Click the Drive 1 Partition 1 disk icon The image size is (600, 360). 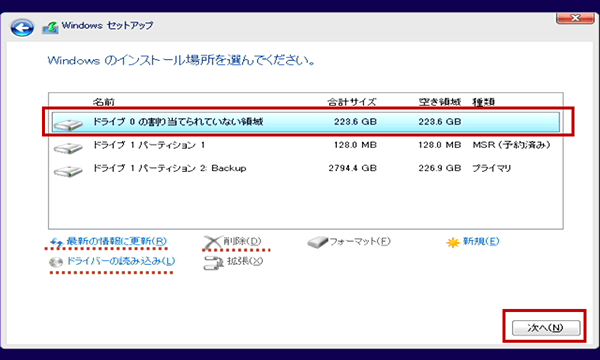68,148
